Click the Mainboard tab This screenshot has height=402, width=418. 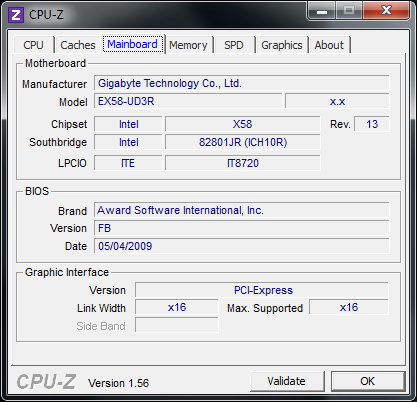pos(133,44)
